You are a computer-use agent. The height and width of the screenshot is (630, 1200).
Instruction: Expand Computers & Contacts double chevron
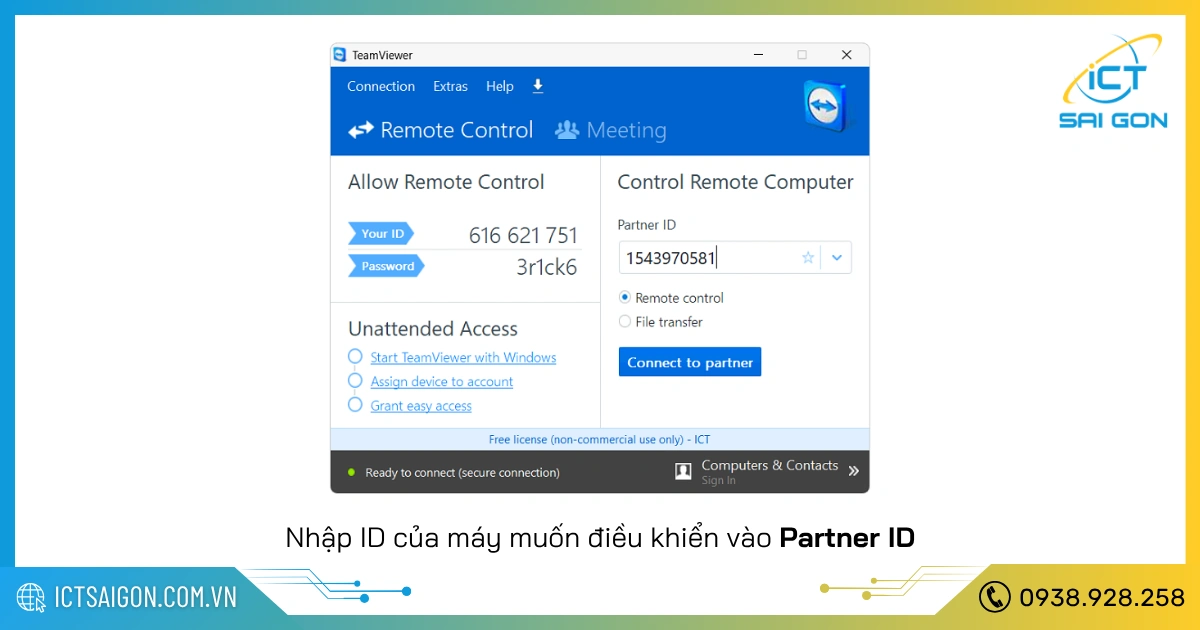click(x=853, y=471)
